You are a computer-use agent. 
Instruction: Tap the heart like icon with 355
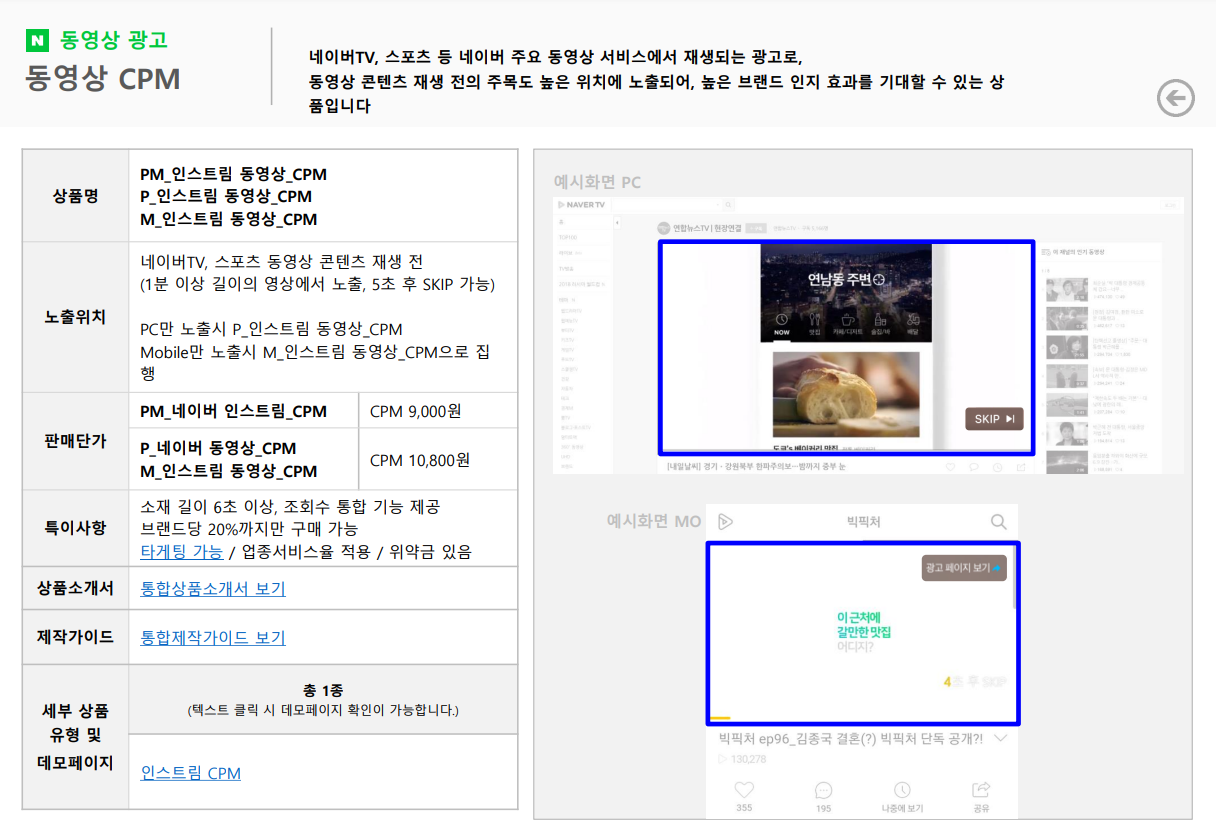point(744,790)
